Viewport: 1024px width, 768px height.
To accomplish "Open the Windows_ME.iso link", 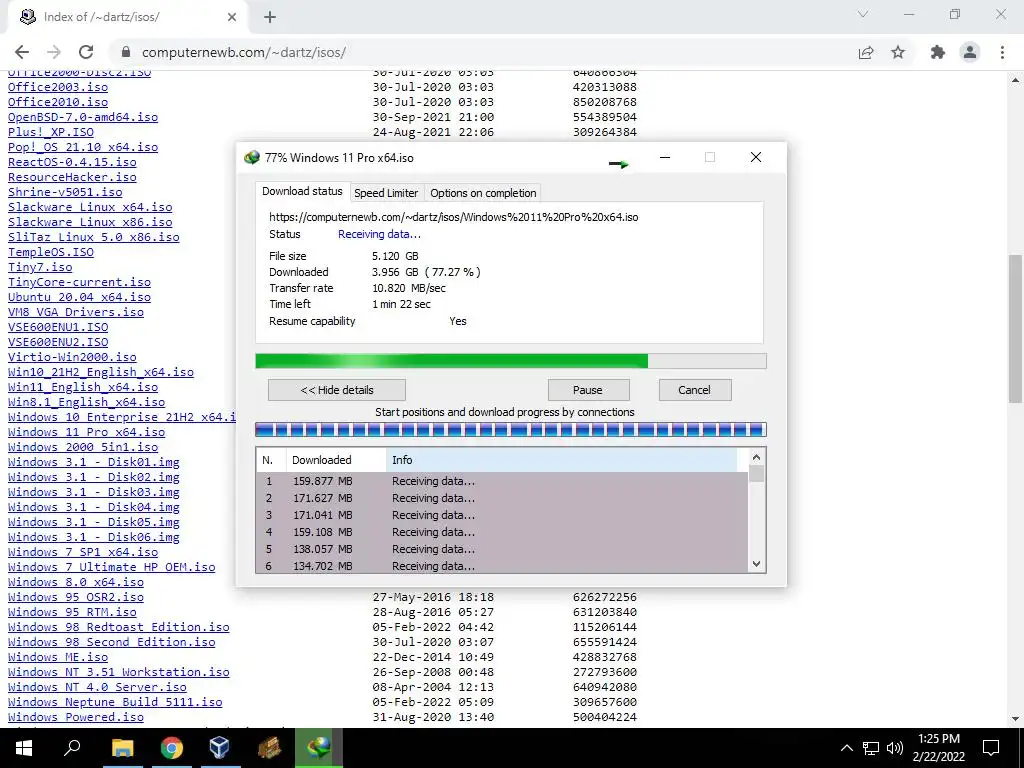I will click(58, 657).
